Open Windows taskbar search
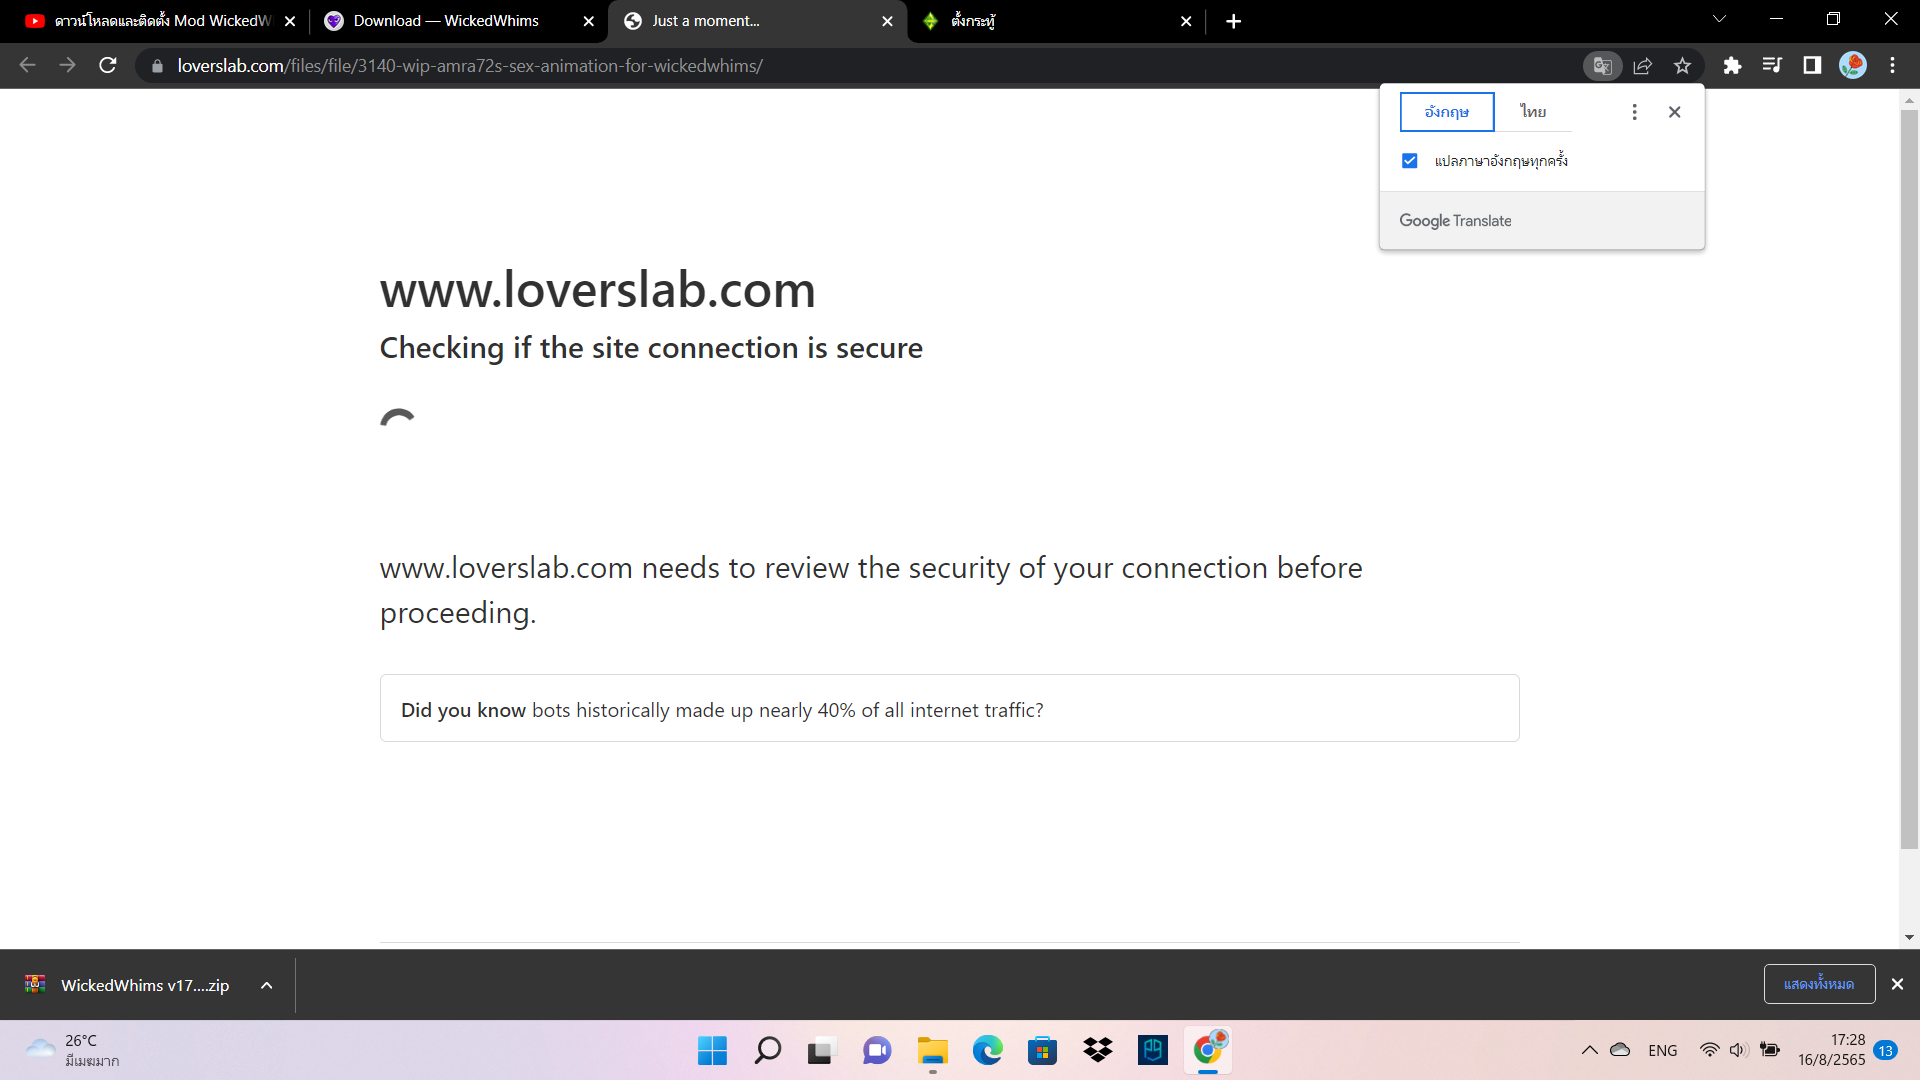Viewport: 1920px width, 1080px height. [x=767, y=1050]
